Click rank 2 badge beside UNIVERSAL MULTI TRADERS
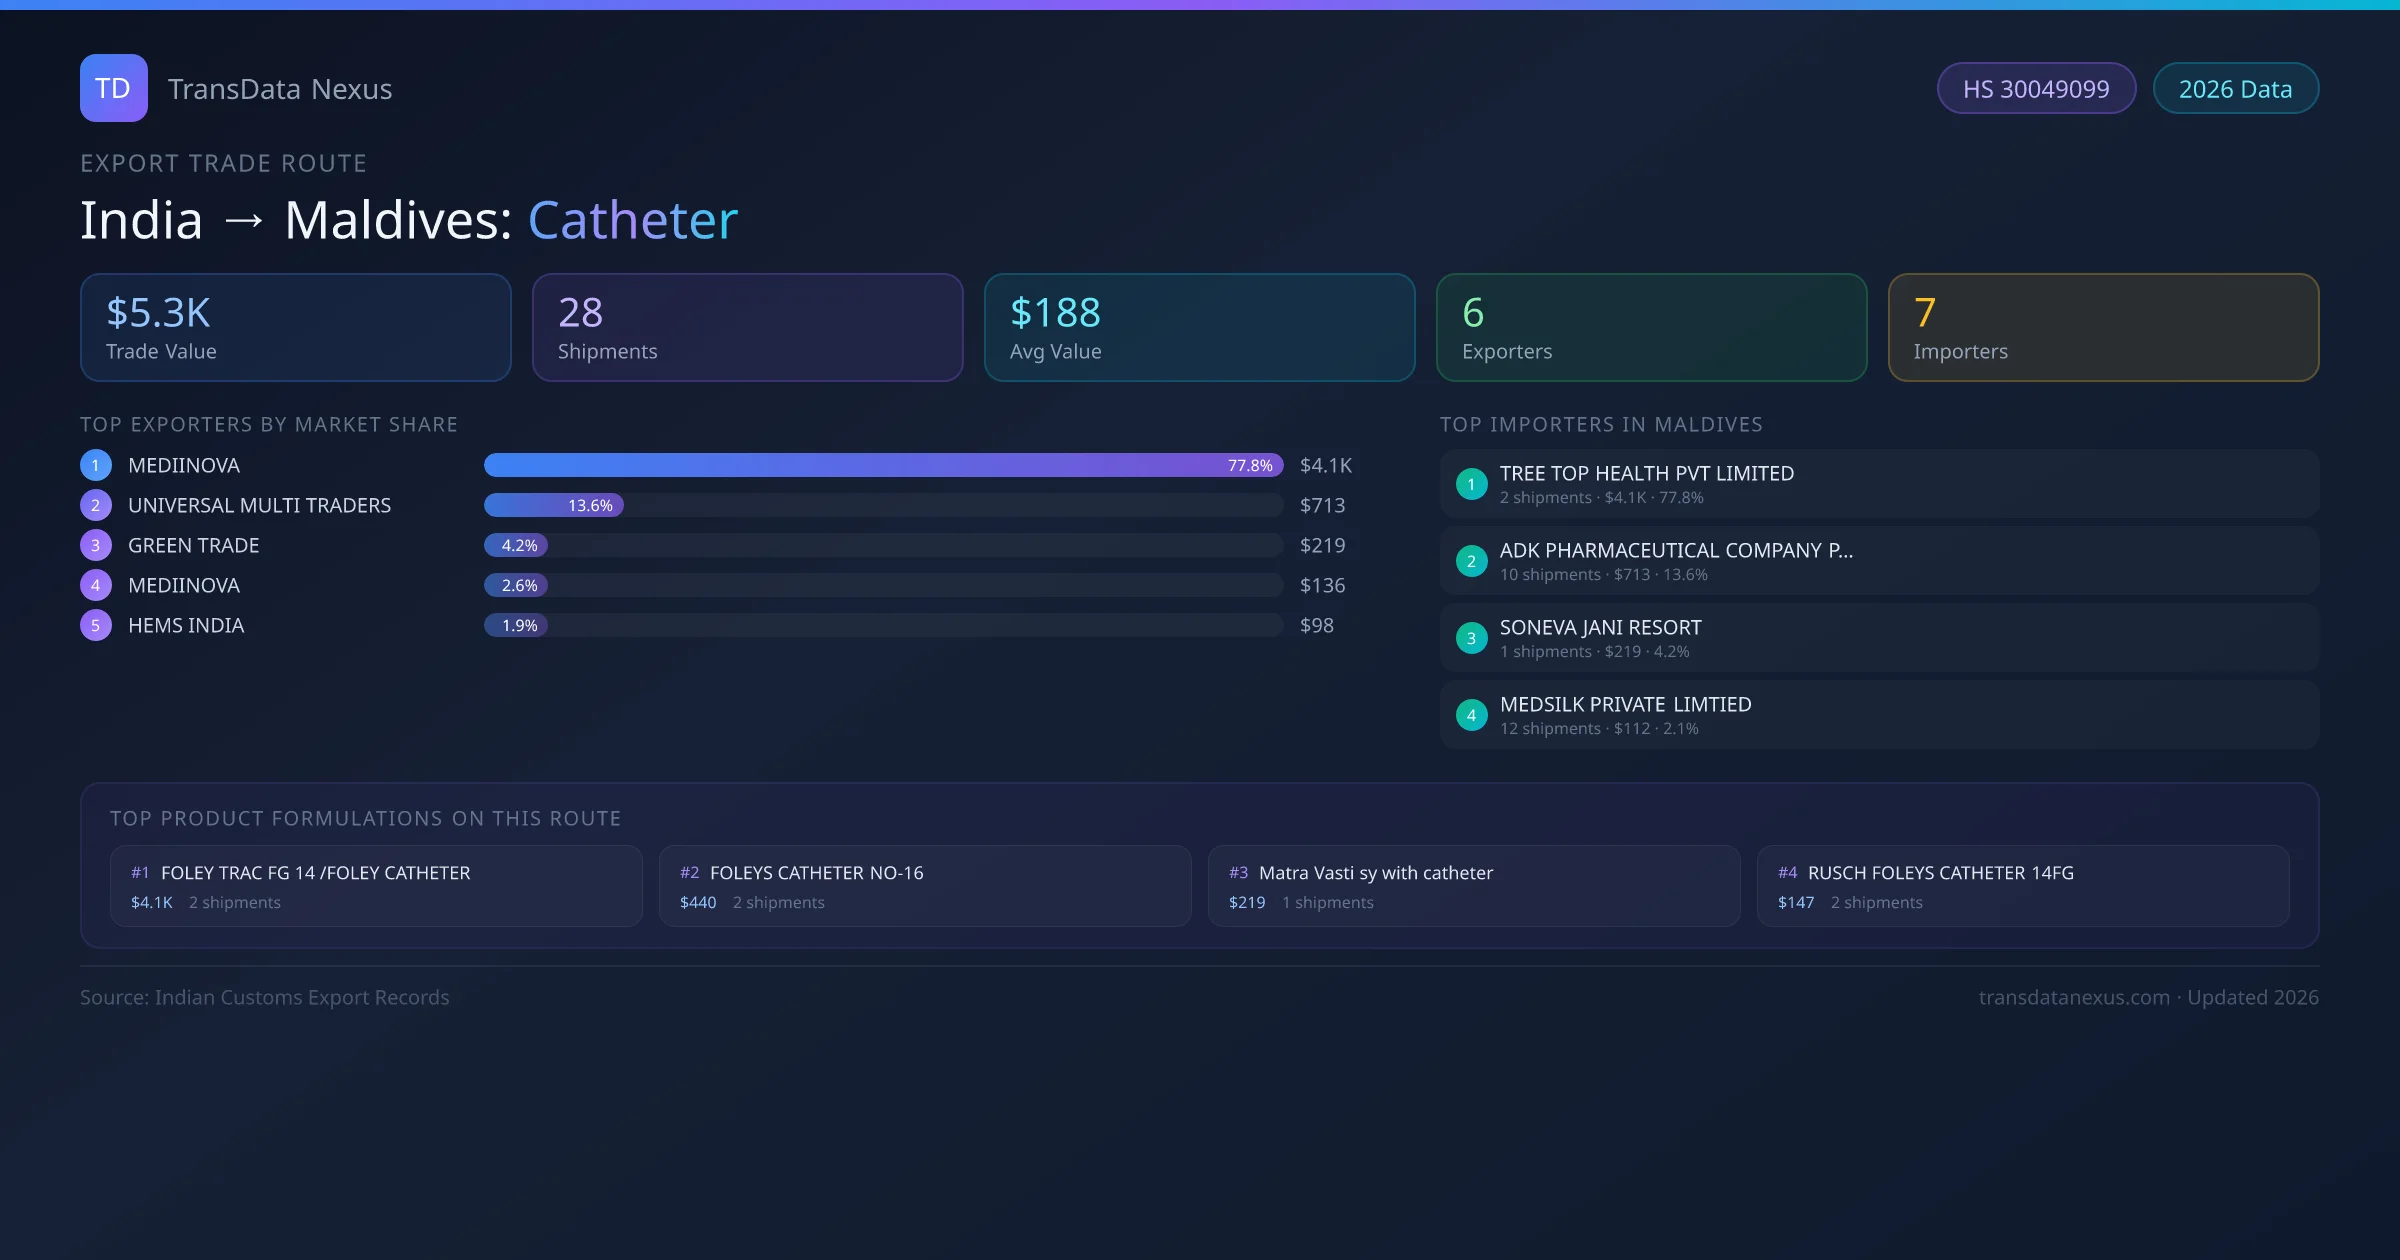The width and height of the screenshot is (2400, 1260). (96, 505)
